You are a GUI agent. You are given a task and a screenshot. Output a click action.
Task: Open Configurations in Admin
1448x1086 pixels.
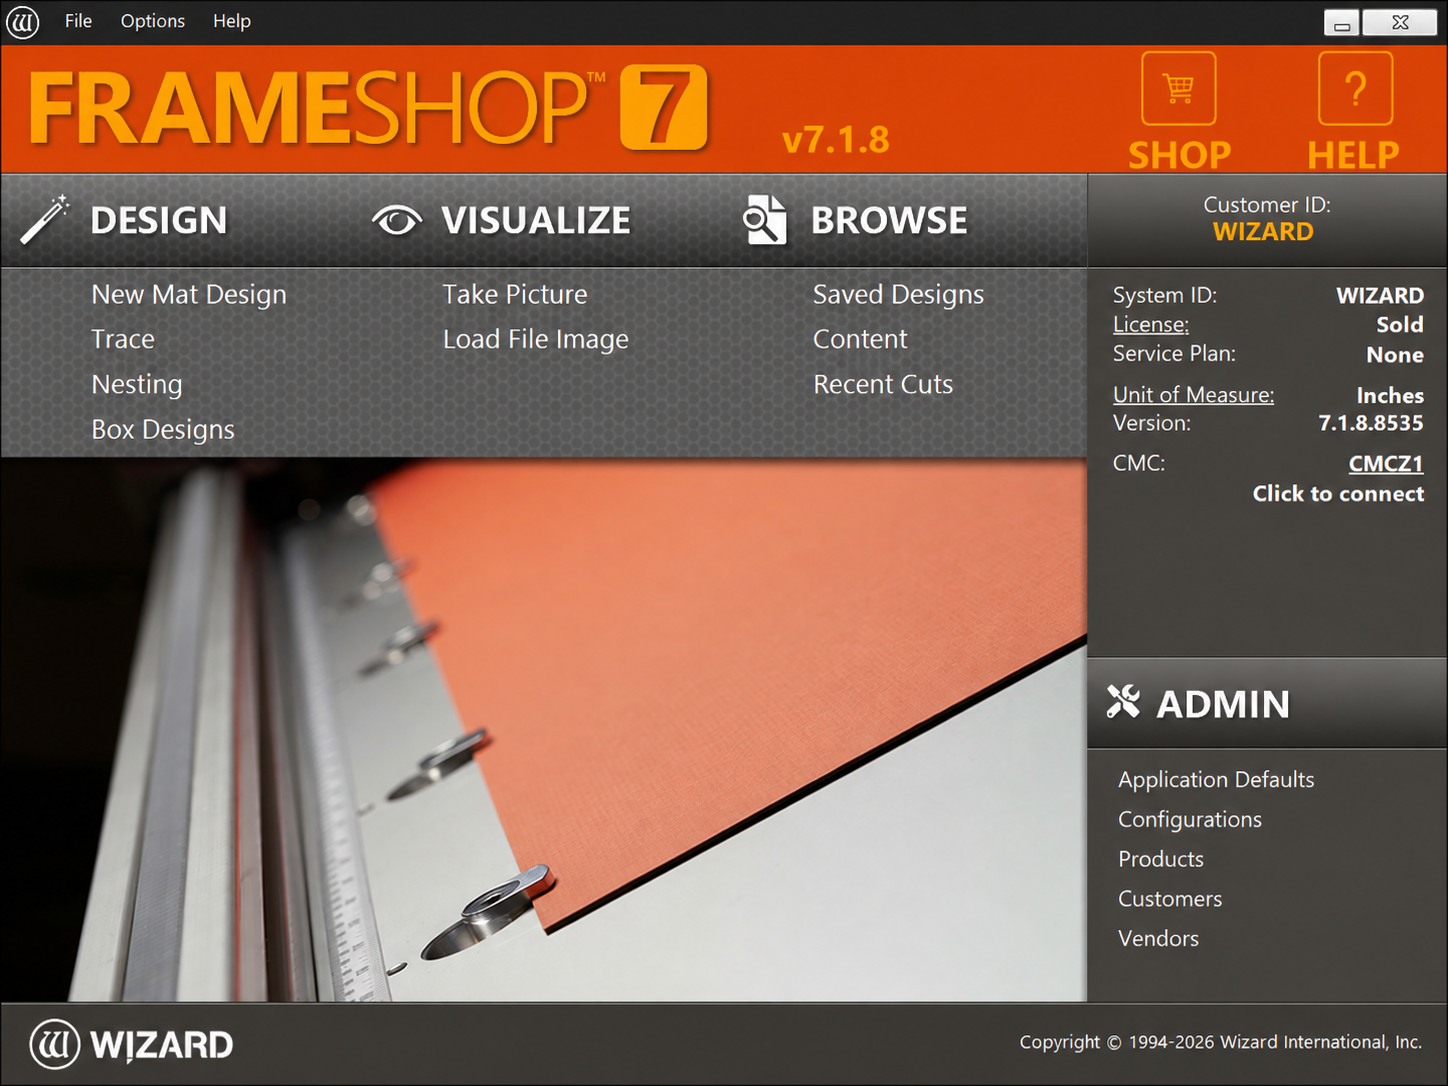(1190, 820)
